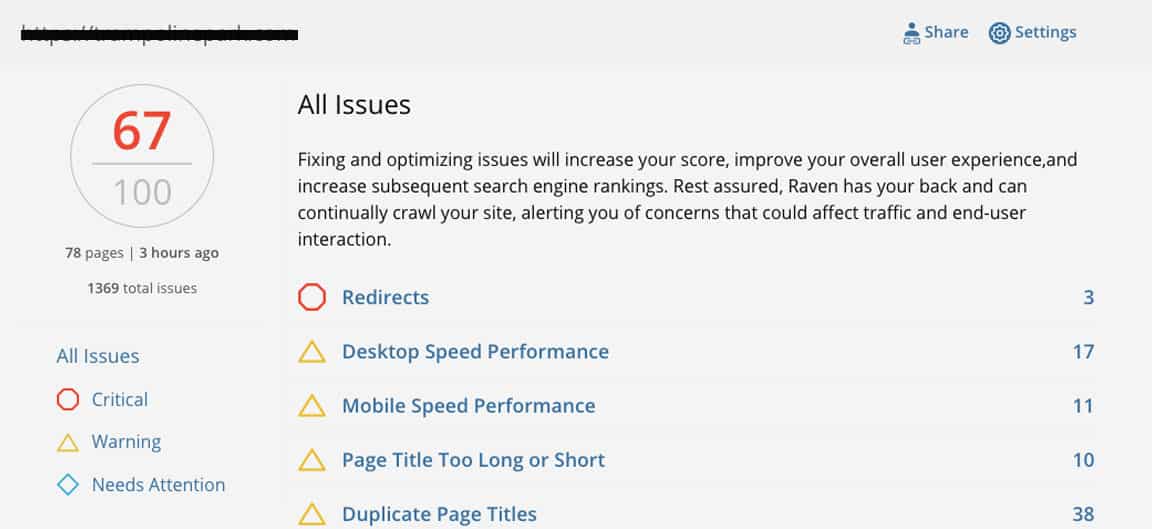The width and height of the screenshot is (1152, 529).
Task: Click the Page Title count 10
Action: 1084,461
